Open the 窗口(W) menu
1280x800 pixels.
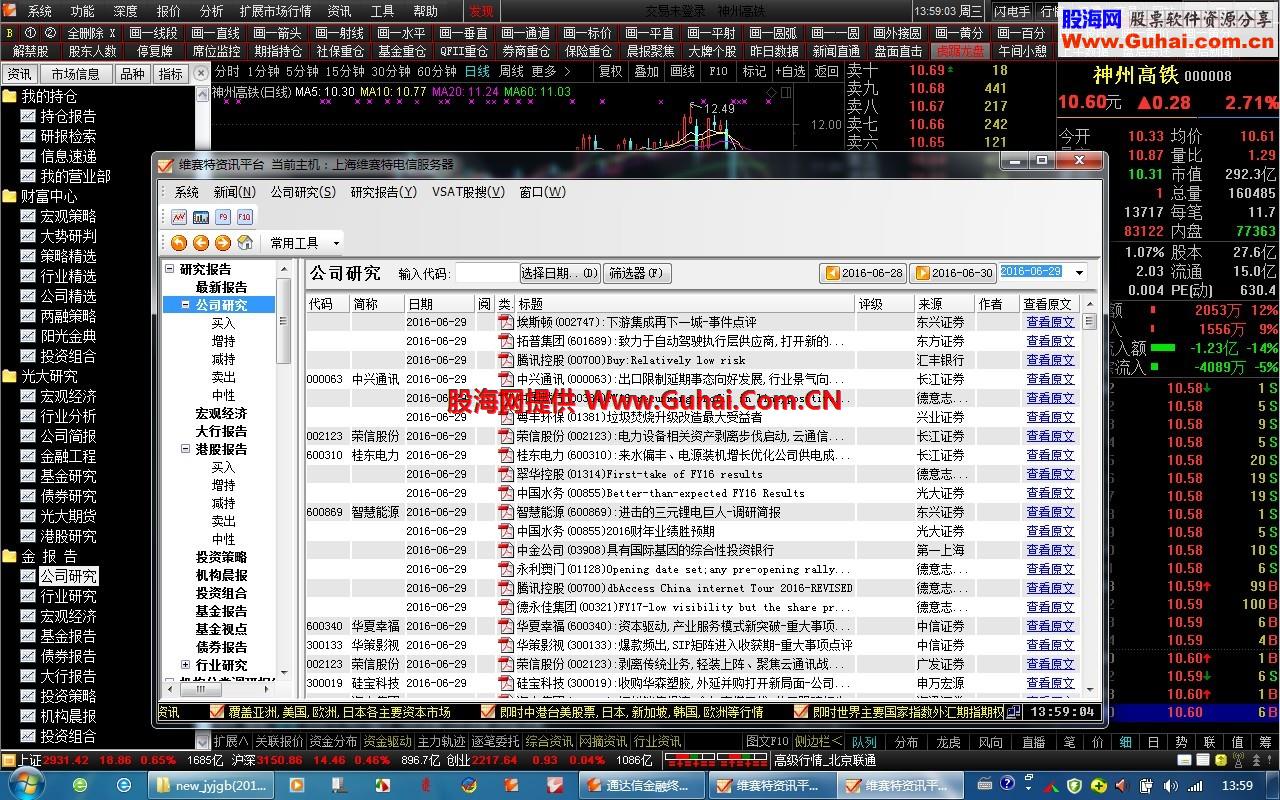[542, 192]
